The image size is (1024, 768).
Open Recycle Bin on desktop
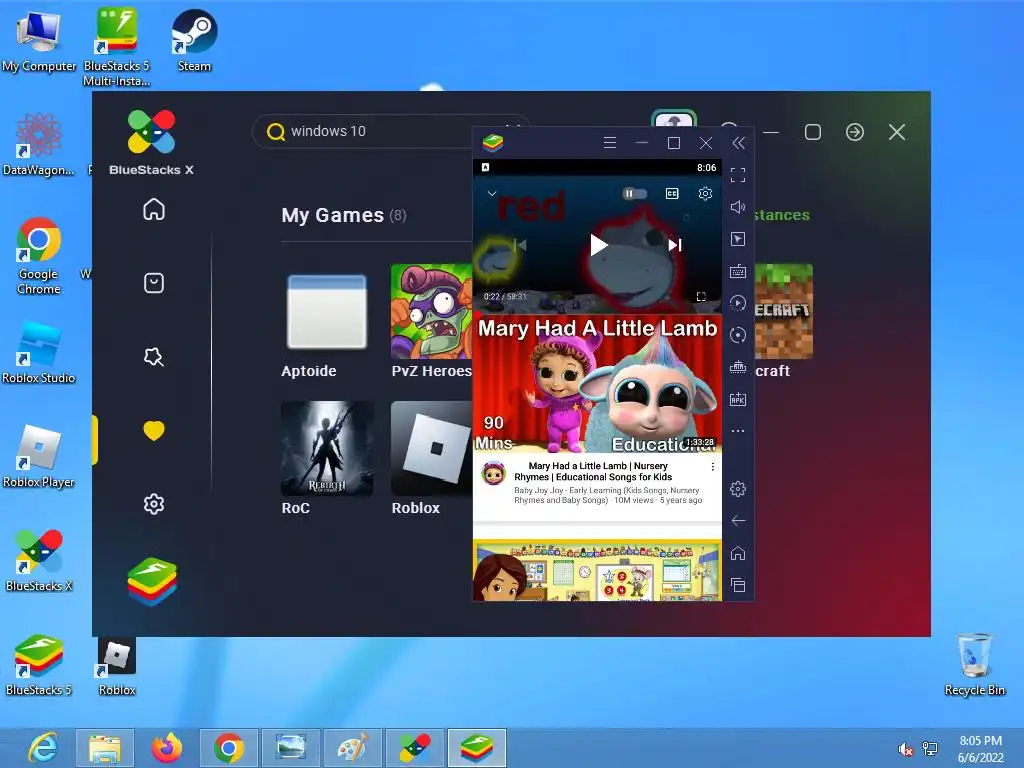[x=974, y=665]
